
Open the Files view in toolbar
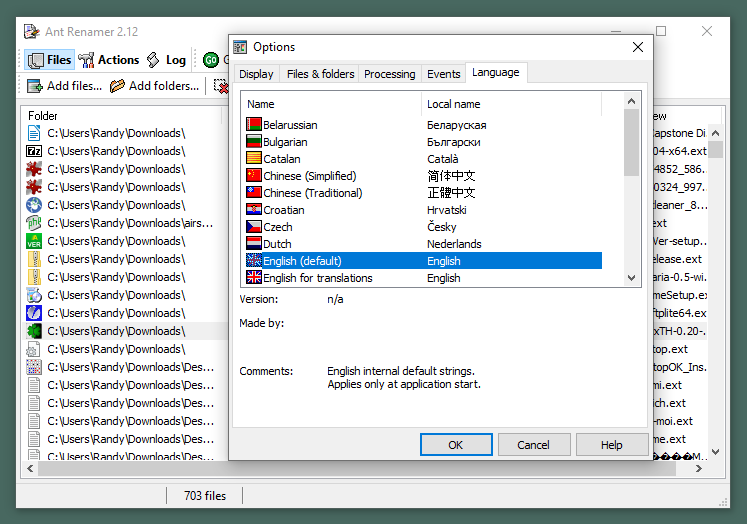click(x=50, y=60)
